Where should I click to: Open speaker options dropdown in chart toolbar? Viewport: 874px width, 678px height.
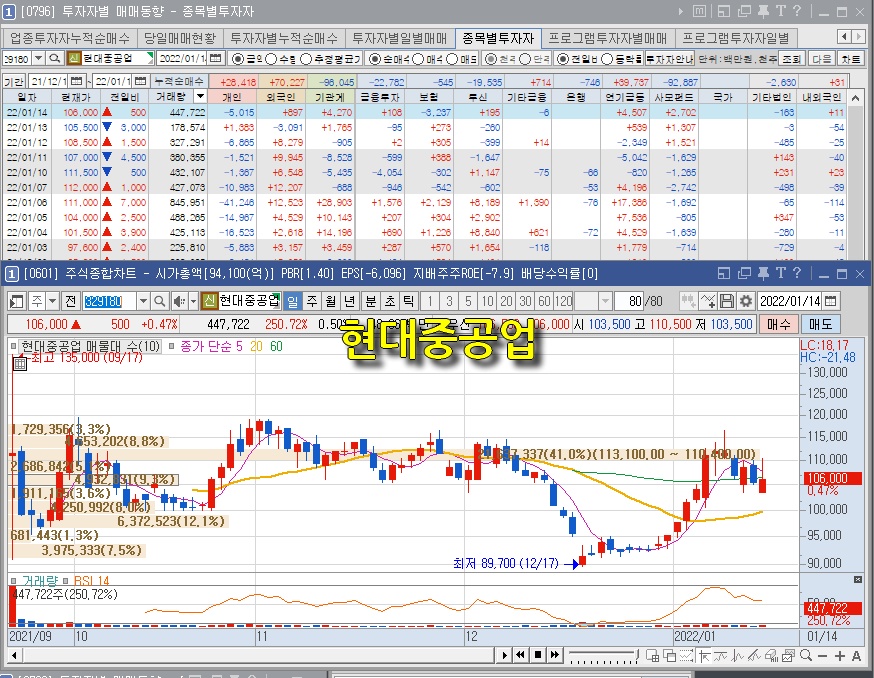tap(193, 302)
